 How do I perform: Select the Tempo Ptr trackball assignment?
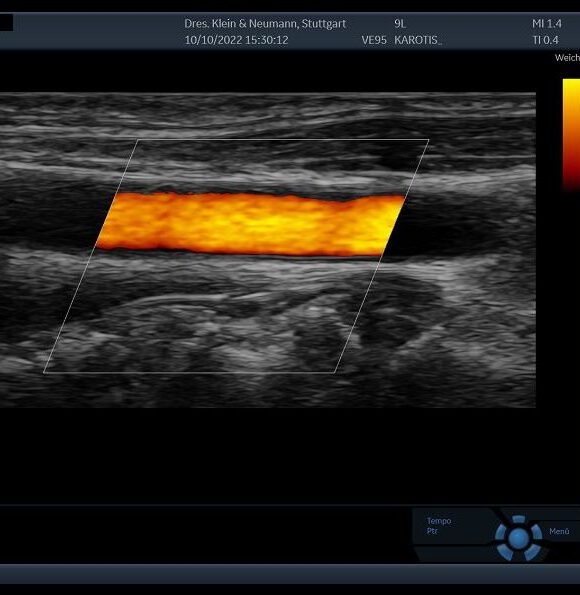[x=439, y=526]
